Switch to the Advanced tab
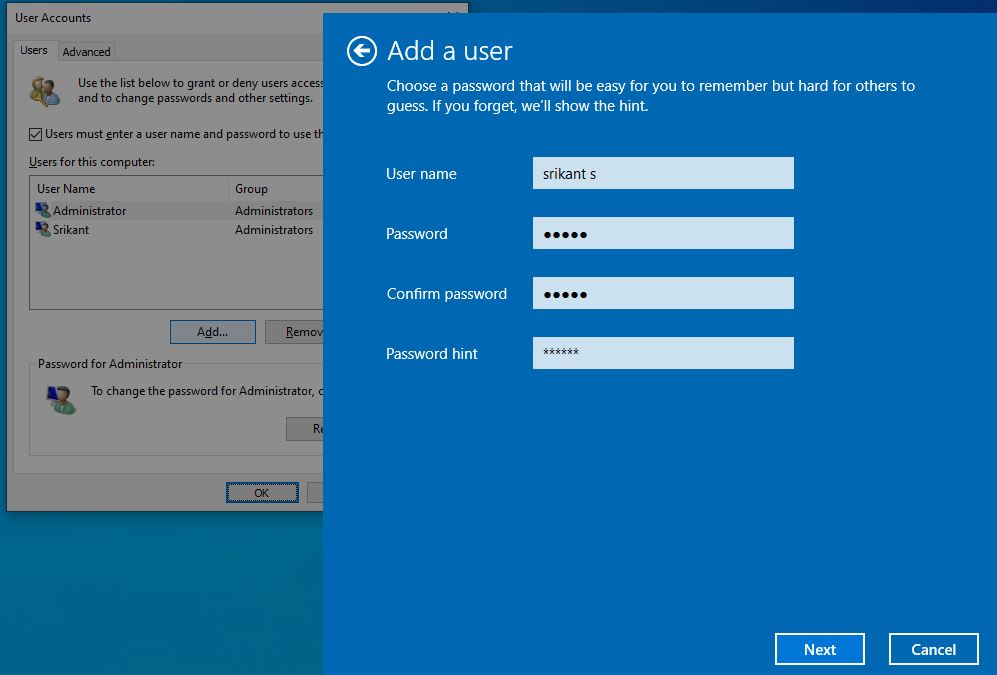This screenshot has height=675, width=997. [87, 52]
